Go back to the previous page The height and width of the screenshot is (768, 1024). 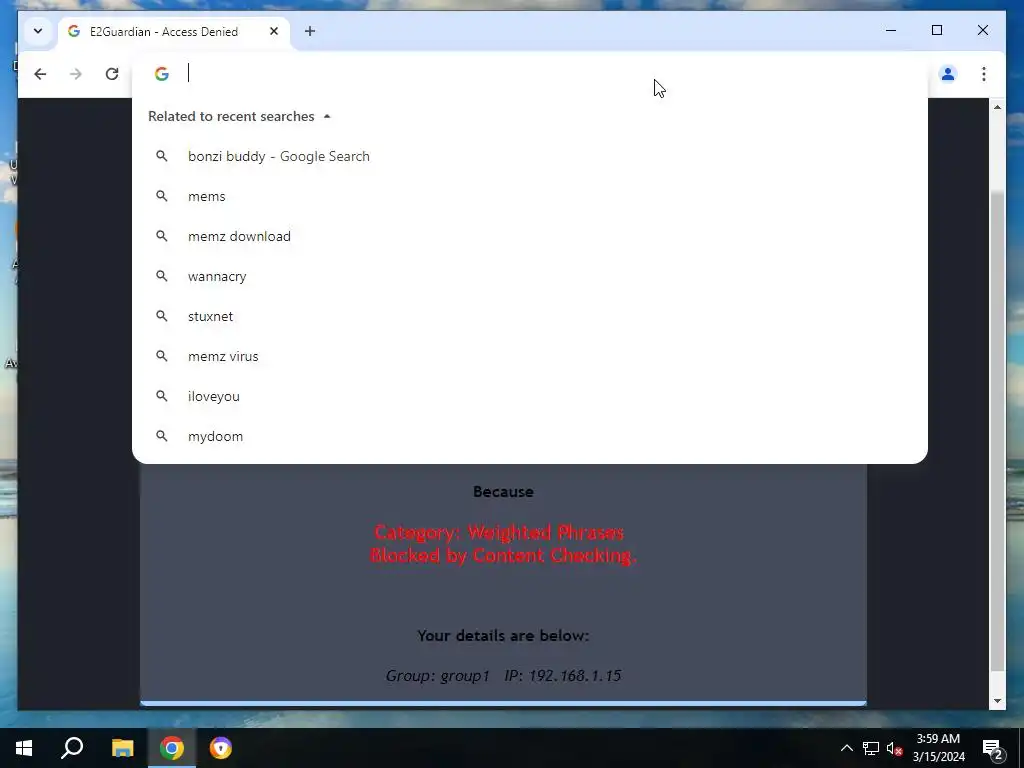[x=40, y=74]
